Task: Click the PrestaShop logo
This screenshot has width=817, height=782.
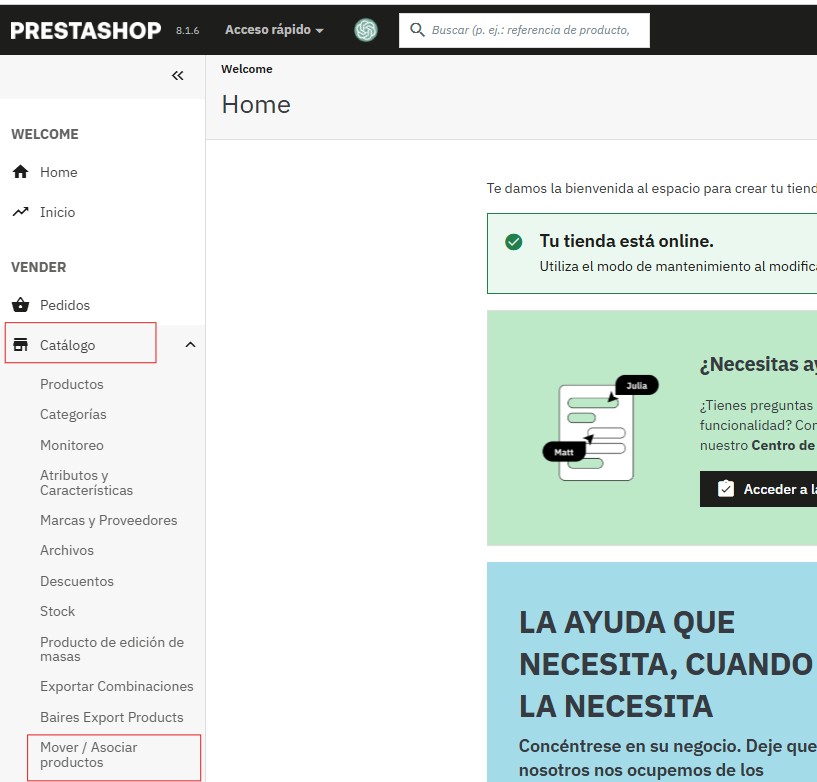Action: point(86,30)
